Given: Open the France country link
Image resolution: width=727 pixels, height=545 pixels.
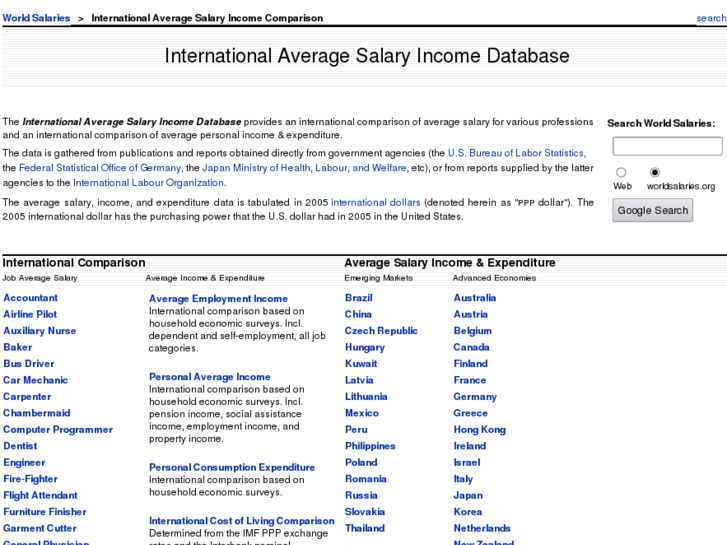Looking at the screenshot, I should click(x=470, y=380).
